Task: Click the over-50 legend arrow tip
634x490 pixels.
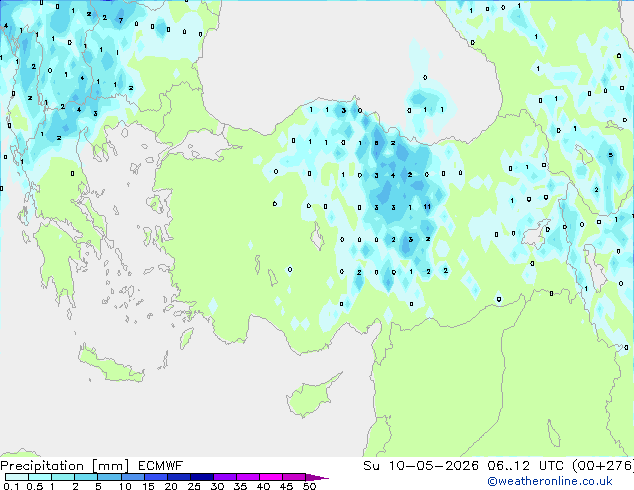Action: point(317,478)
